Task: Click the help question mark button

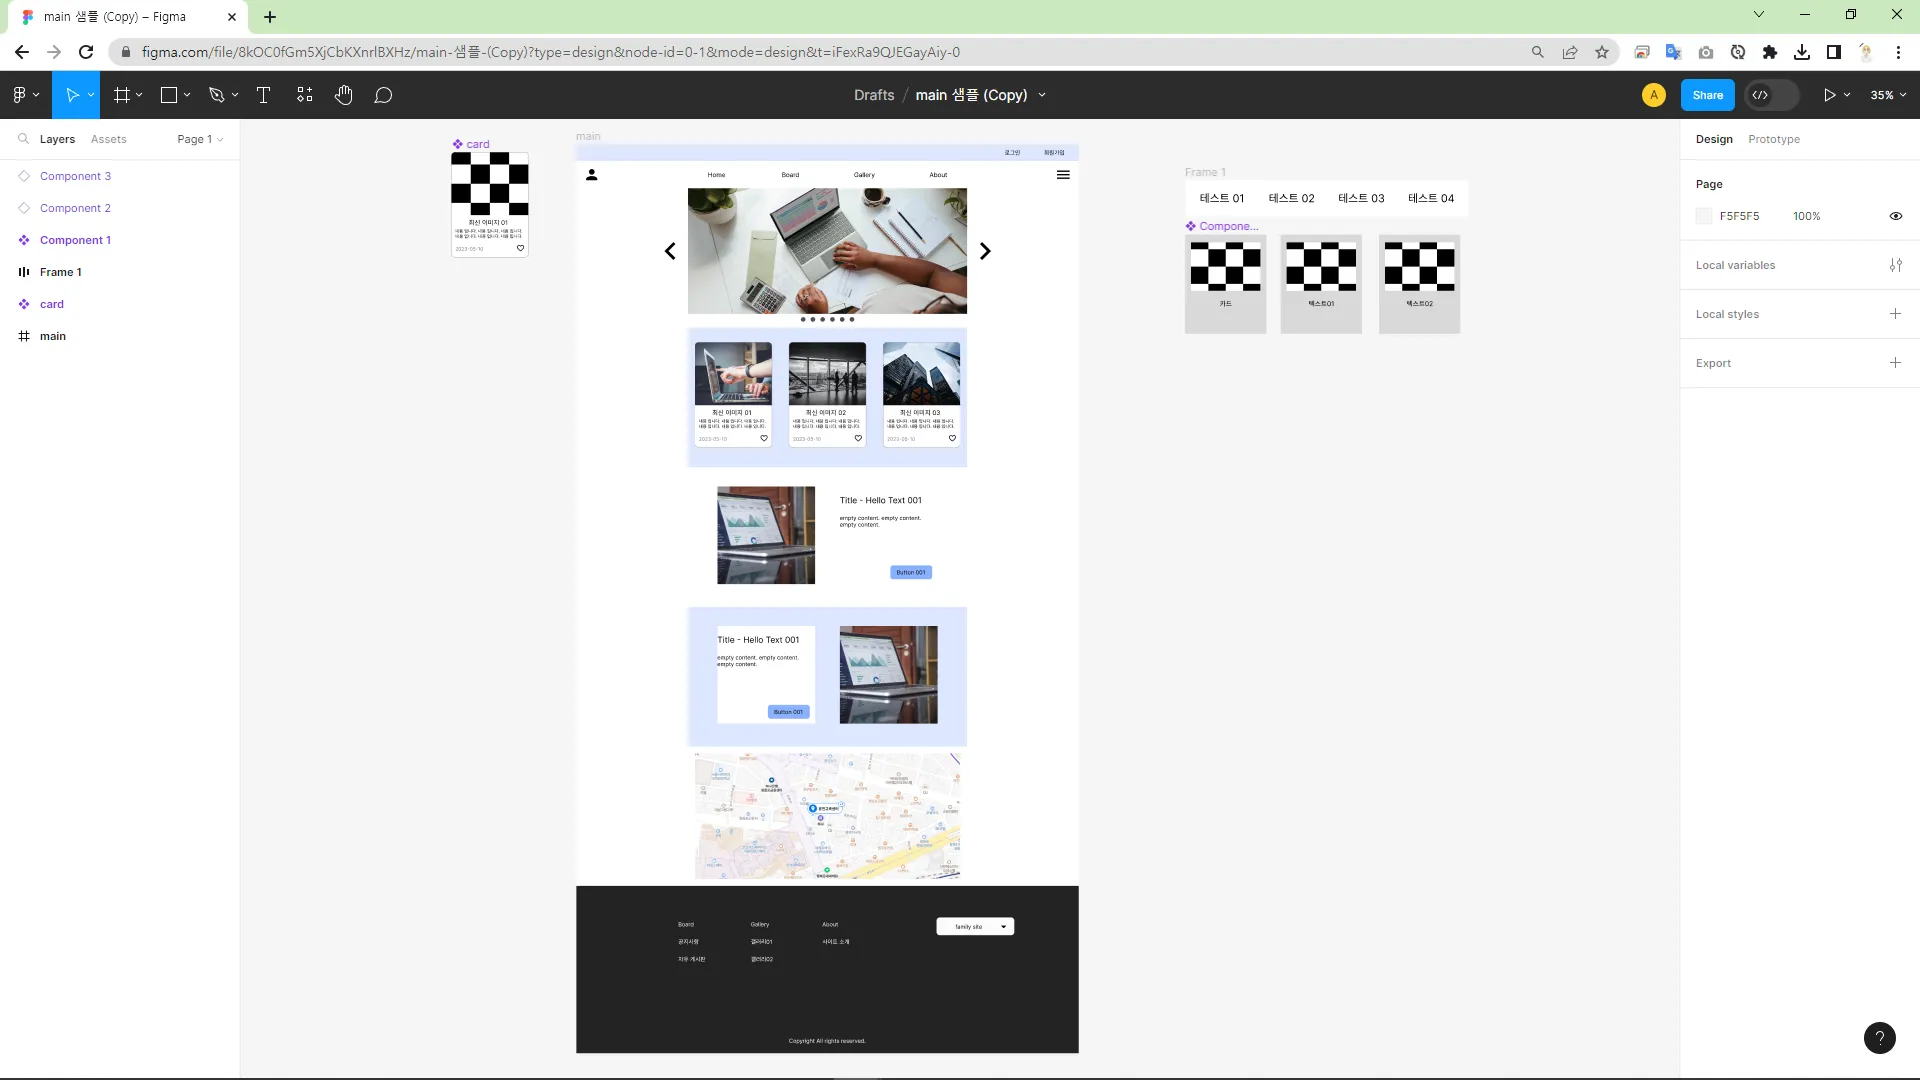Action: tap(1879, 1037)
